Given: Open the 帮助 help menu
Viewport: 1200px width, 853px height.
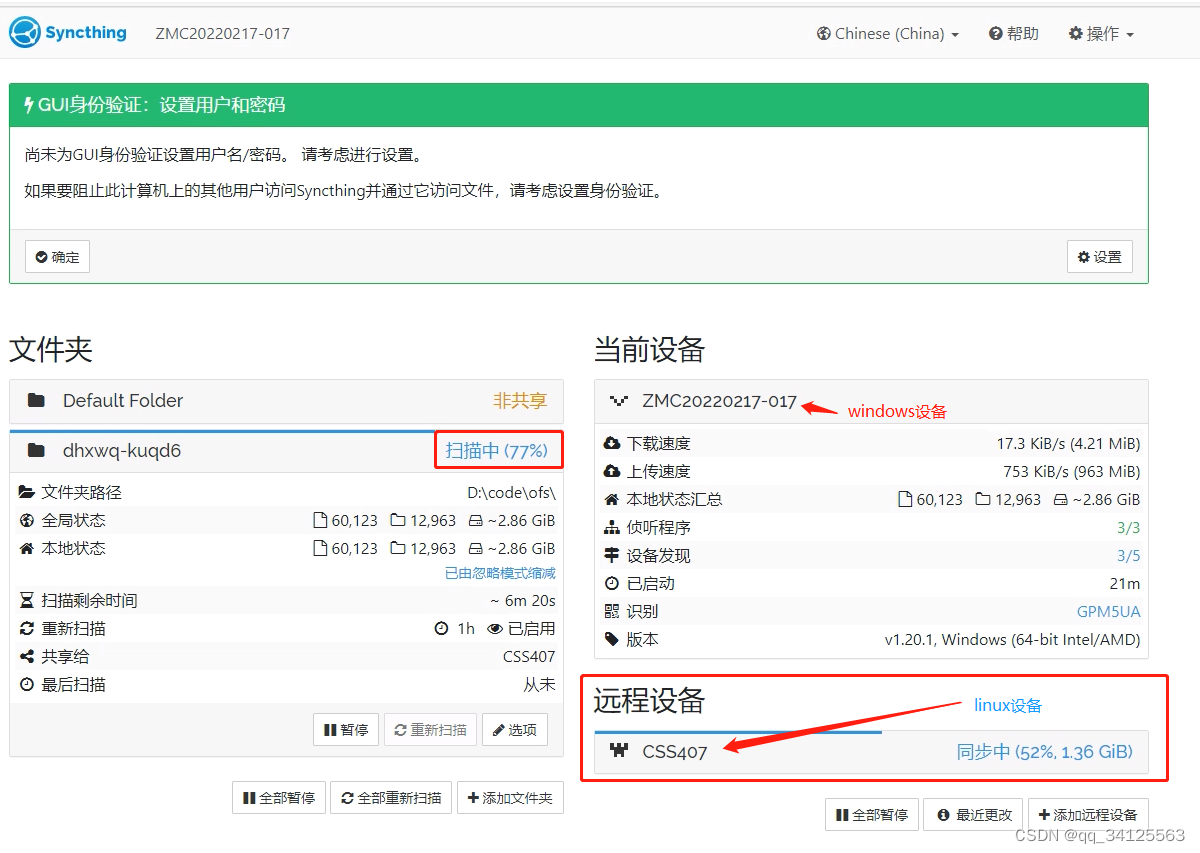Looking at the screenshot, I should click(1014, 34).
